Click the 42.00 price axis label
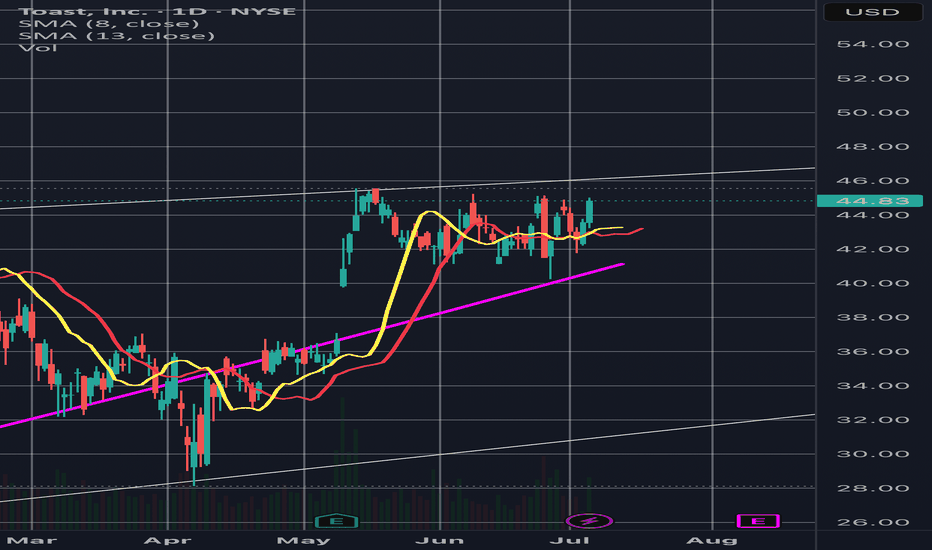 click(x=873, y=249)
